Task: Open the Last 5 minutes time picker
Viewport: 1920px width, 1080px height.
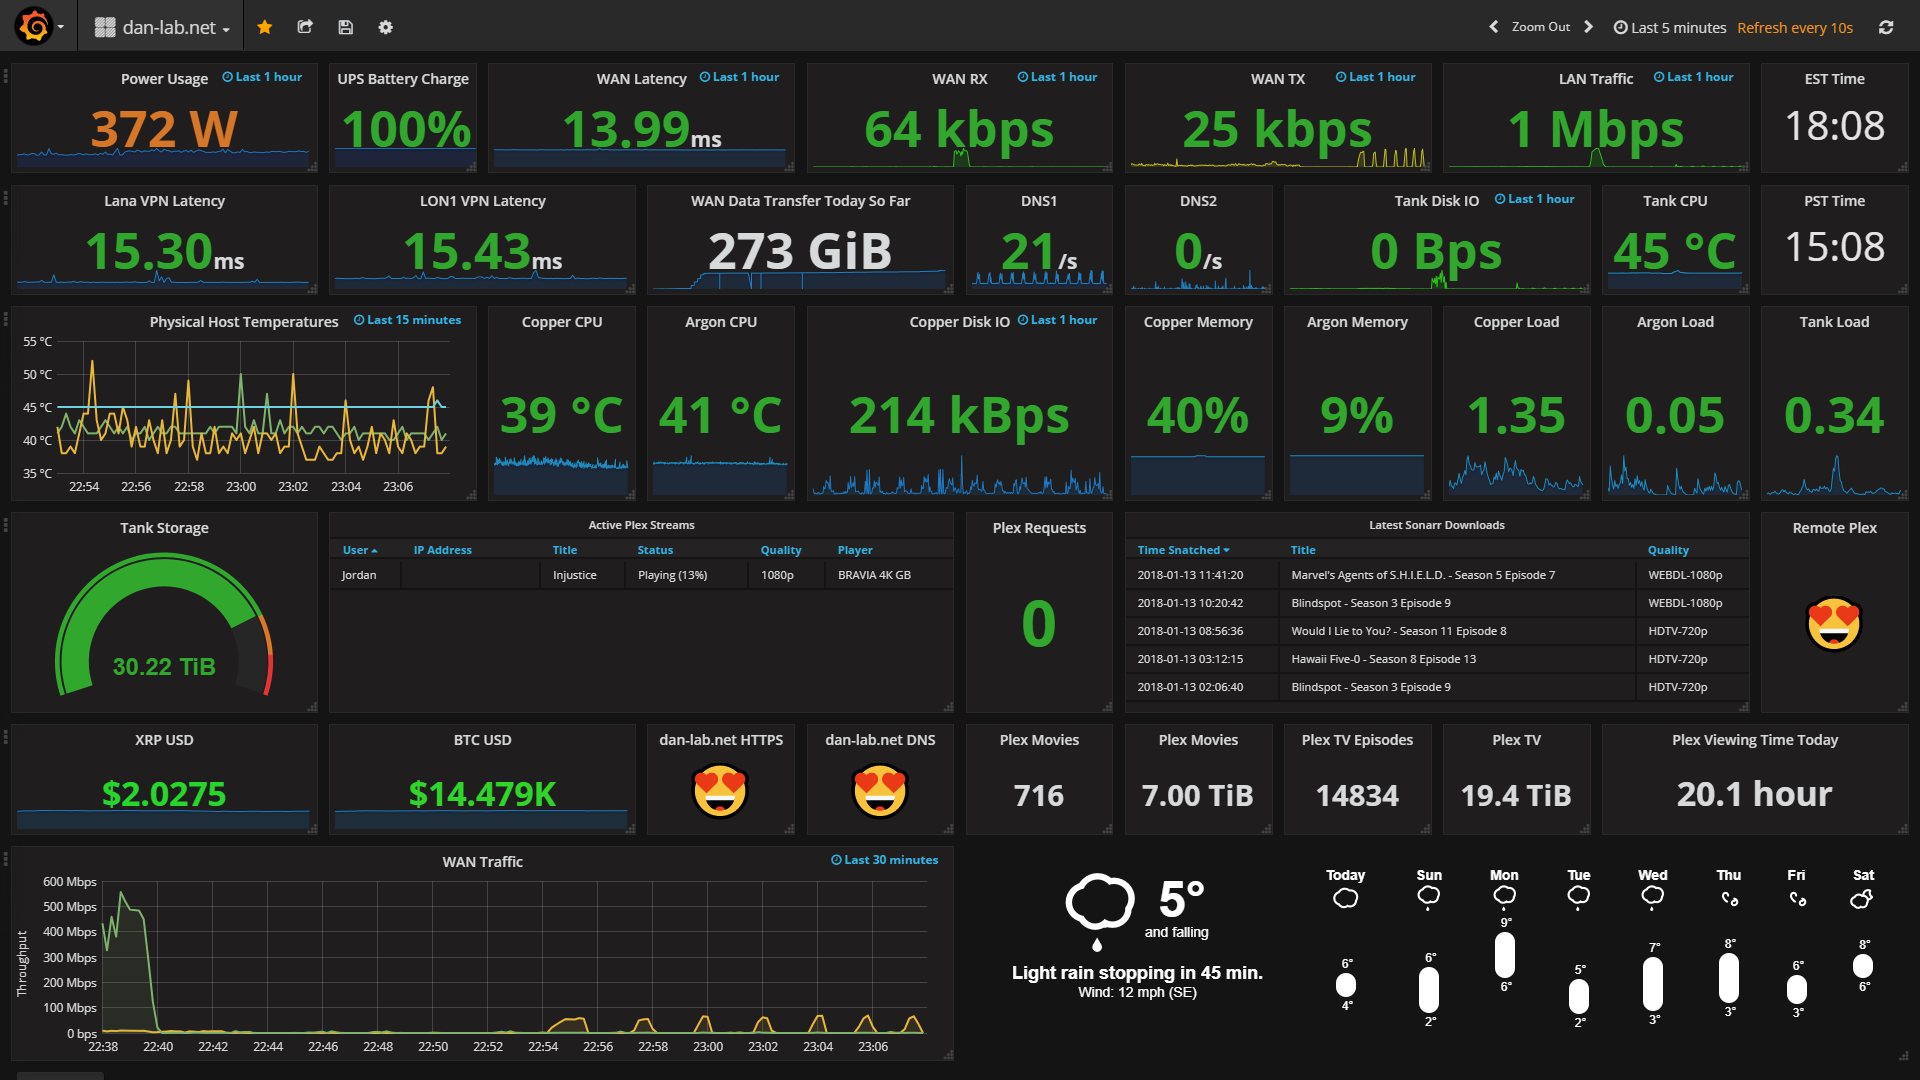Action: 1669,28
